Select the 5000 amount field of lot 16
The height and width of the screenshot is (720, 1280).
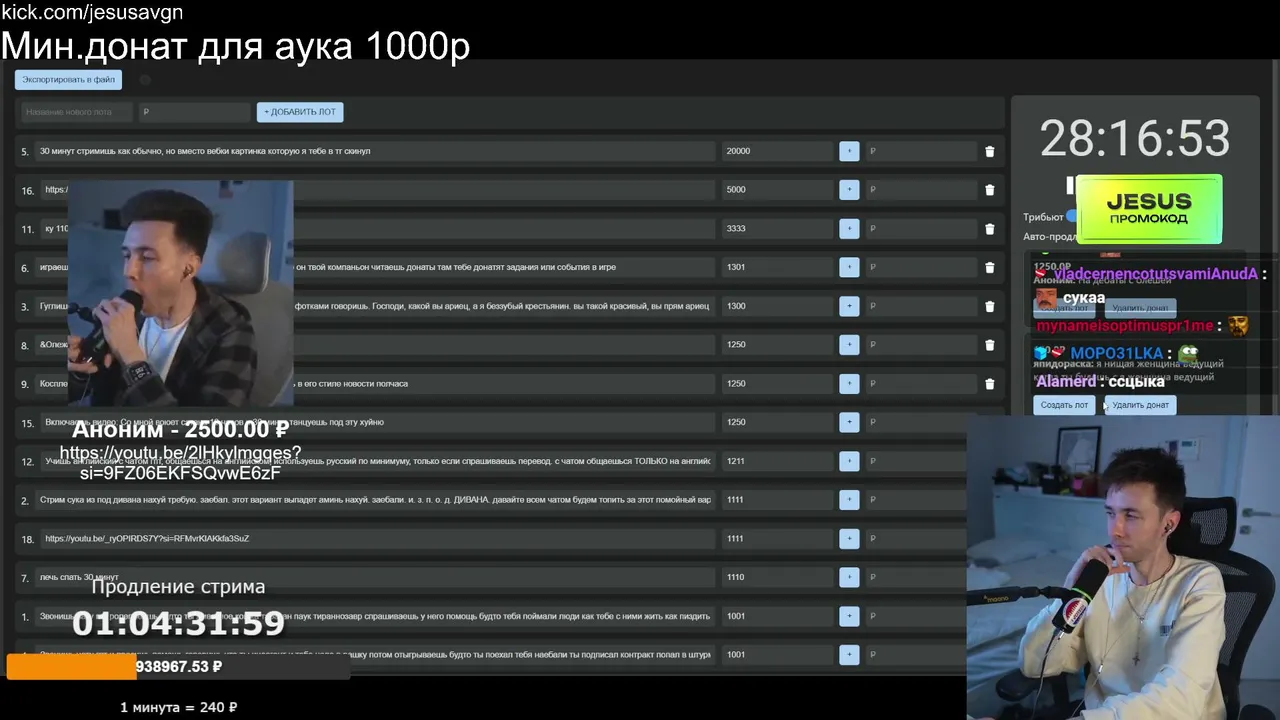click(778, 190)
